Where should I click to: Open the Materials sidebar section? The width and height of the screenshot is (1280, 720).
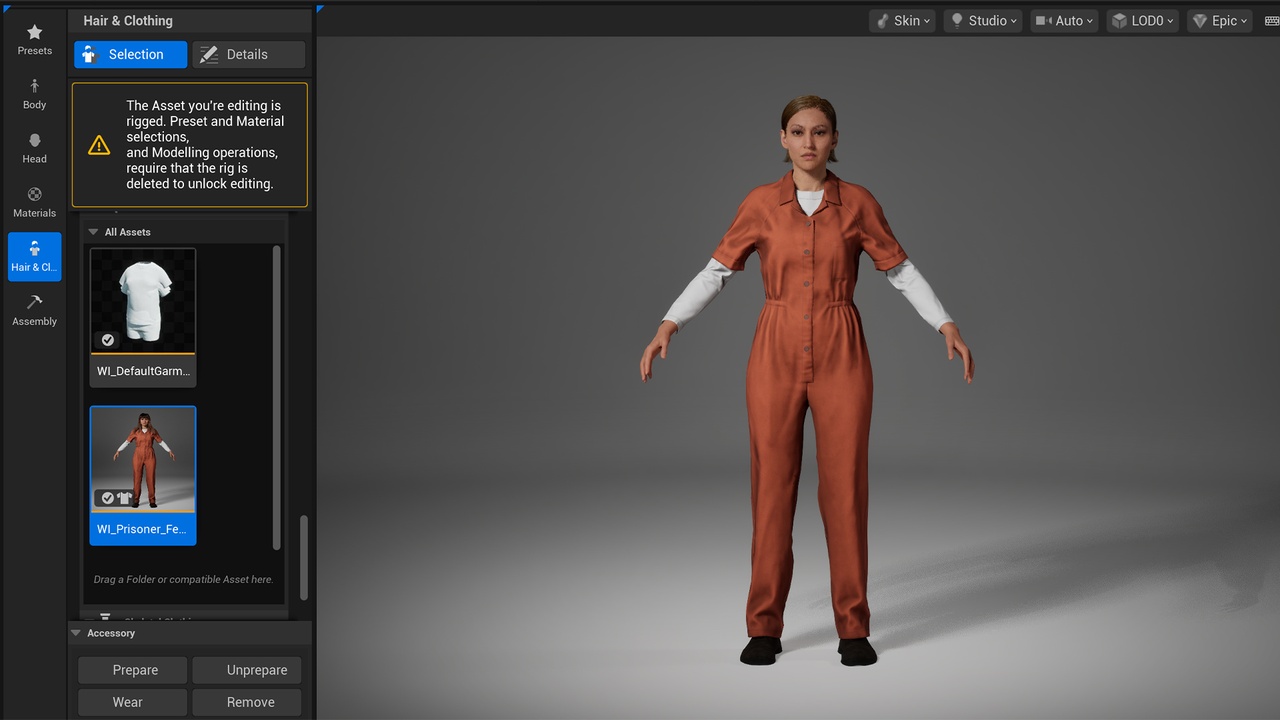pos(34,202)
